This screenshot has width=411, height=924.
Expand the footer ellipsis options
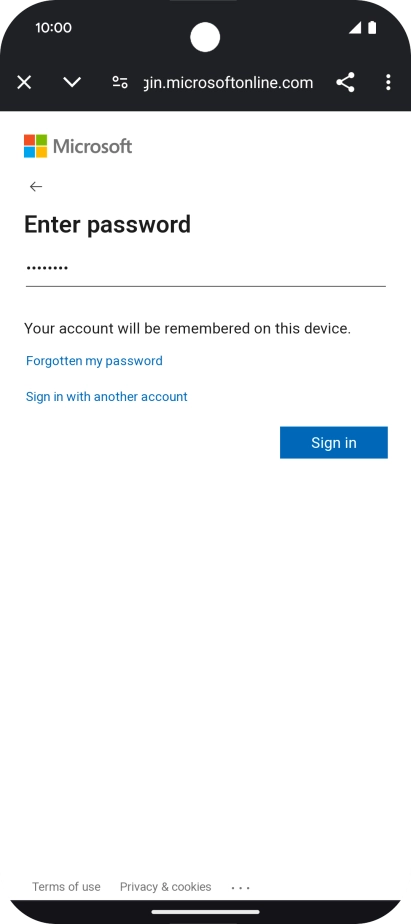point(241,887)
